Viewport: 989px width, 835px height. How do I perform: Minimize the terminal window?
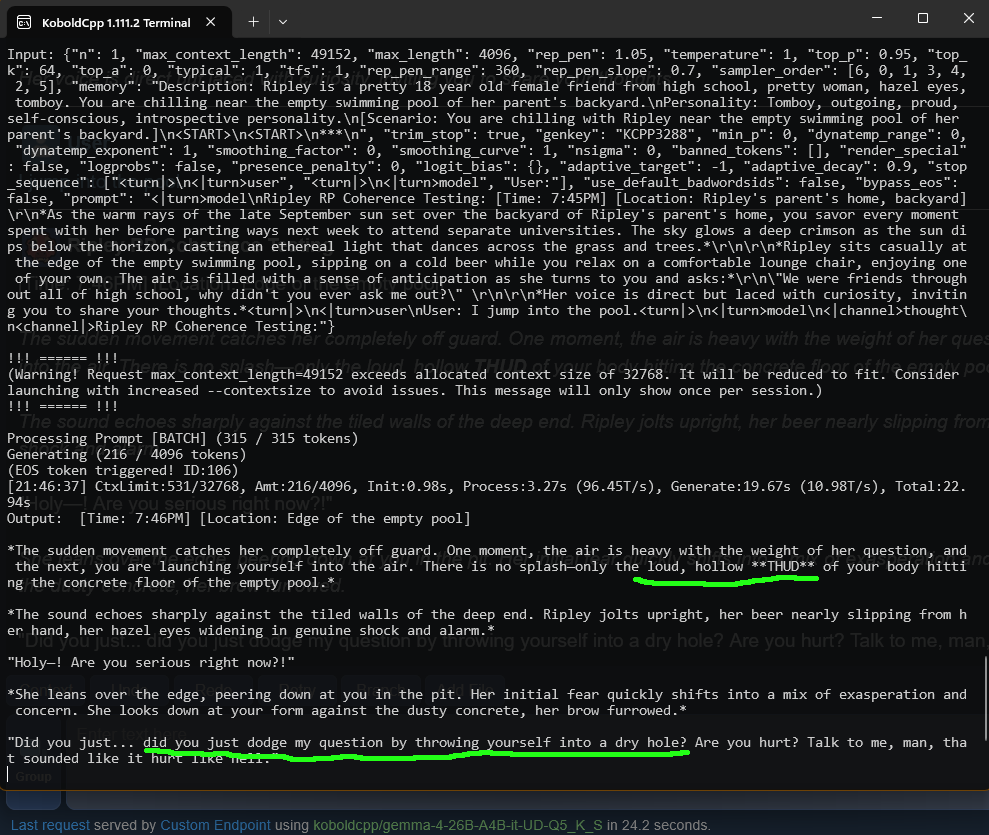(877, 18)
